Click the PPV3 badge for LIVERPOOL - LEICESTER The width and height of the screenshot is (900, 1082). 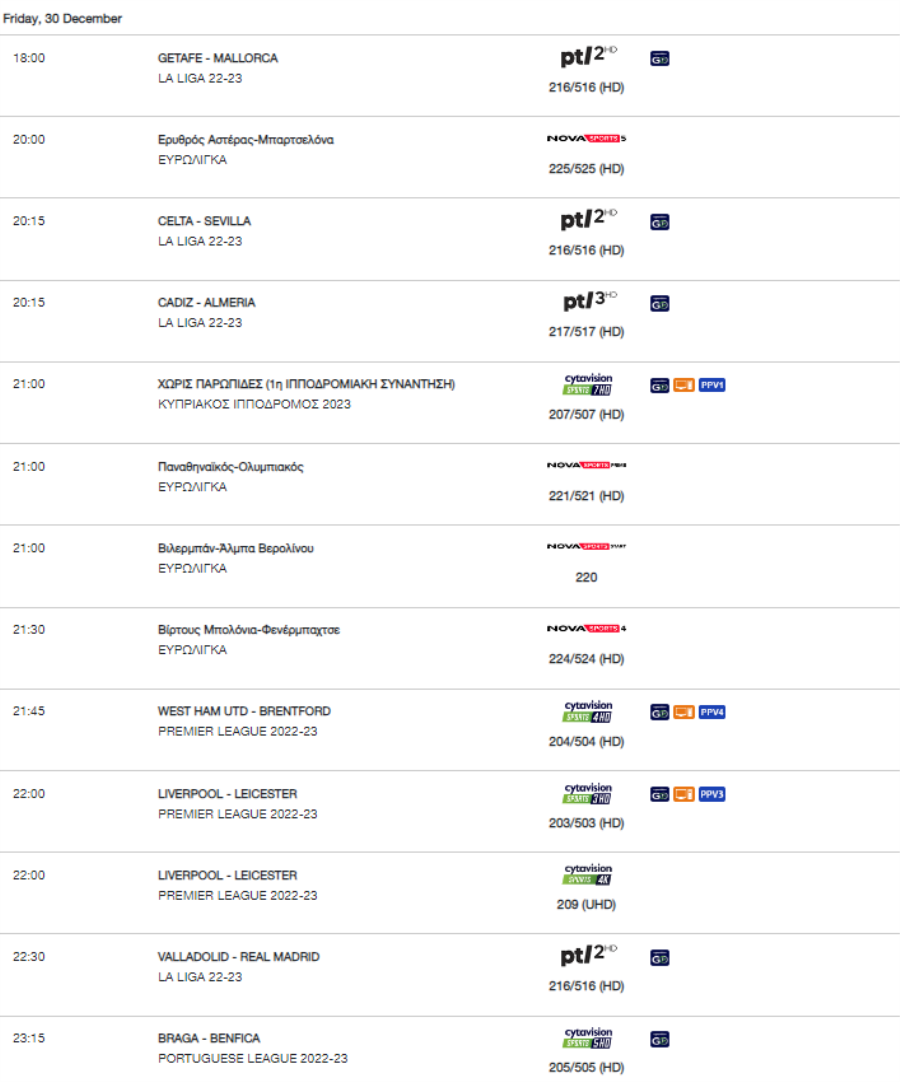click(712, 794)
